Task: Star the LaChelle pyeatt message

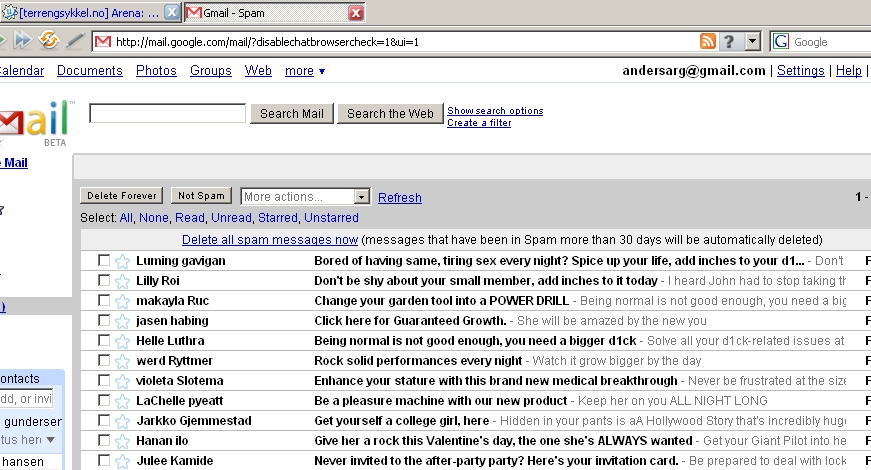Action: 122,401
